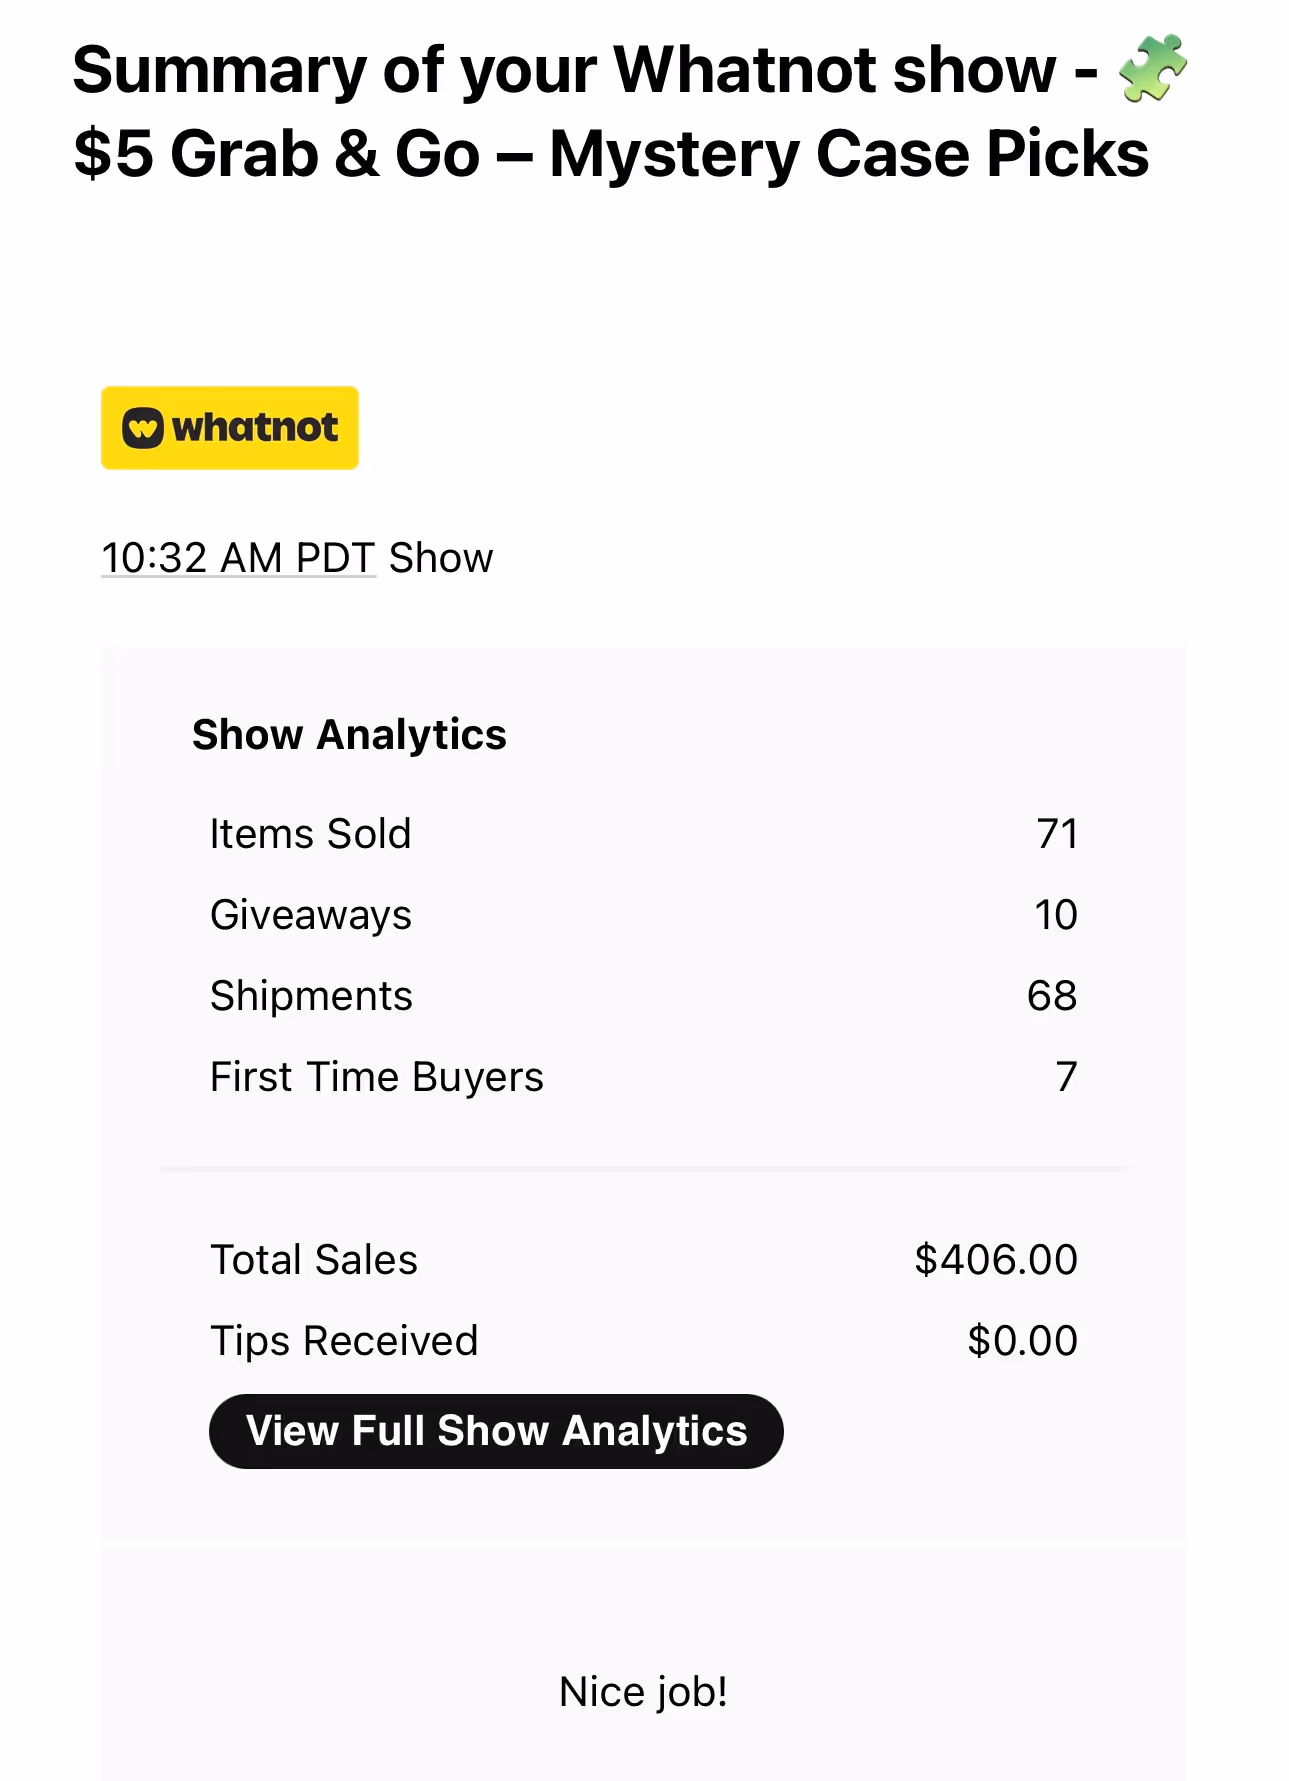Viewport: 1289px width, 1781px height.
Task: Select the Giveaways label
Action: 311,915
